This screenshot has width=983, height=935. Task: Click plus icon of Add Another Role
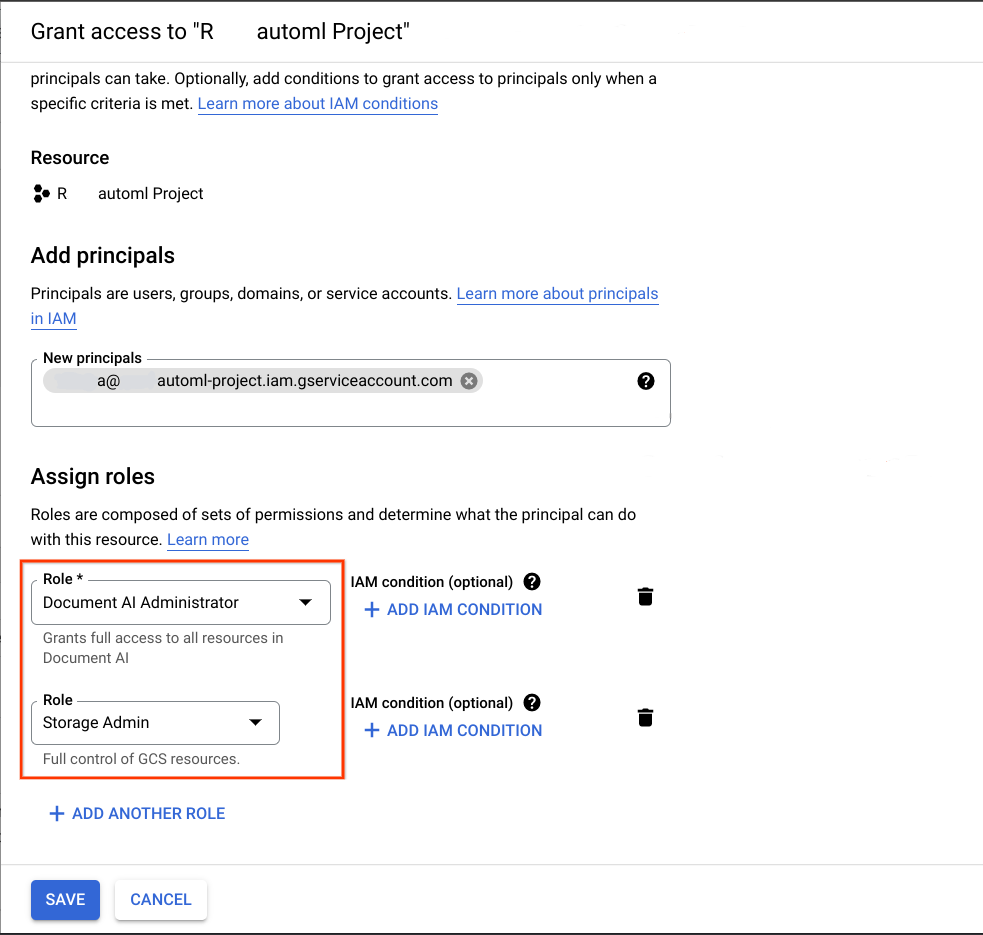tap(57, 814)
